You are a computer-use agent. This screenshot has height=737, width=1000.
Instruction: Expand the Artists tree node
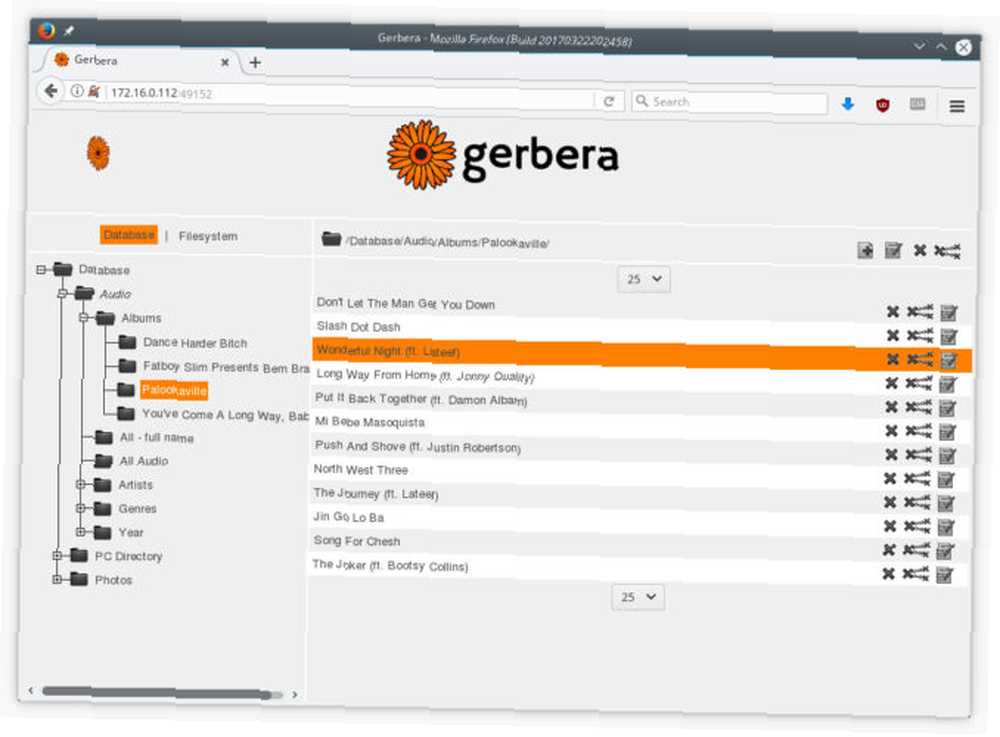tap(81, 485)
